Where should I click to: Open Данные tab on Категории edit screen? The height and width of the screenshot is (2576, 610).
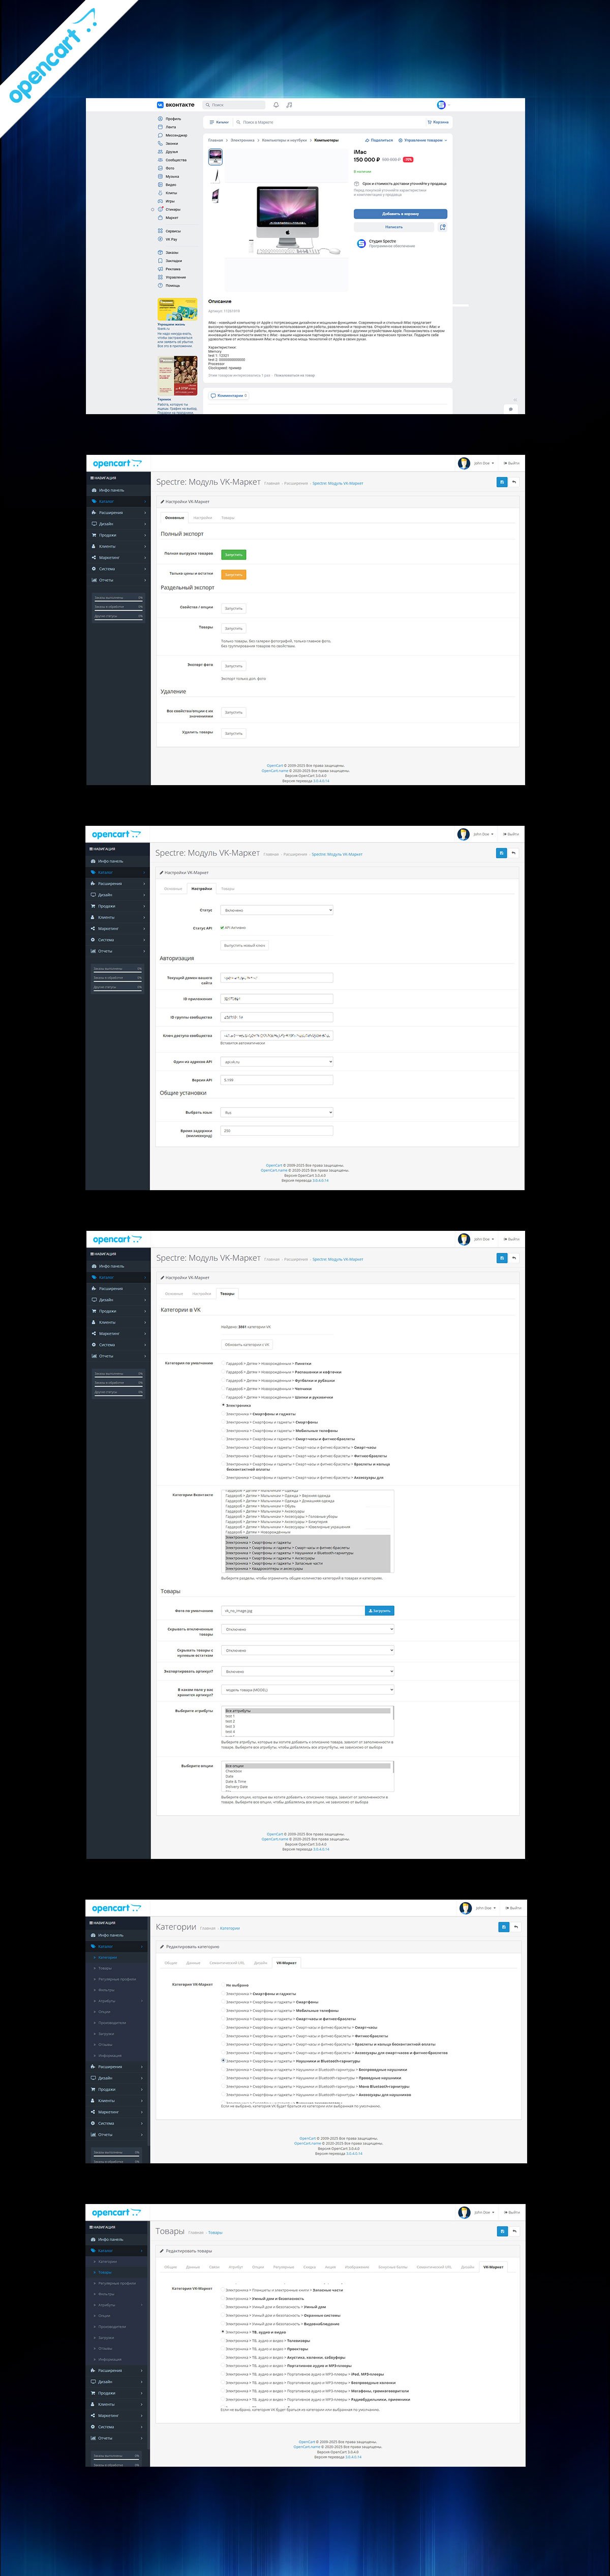pyautogui.click(x=193, y=1963)
